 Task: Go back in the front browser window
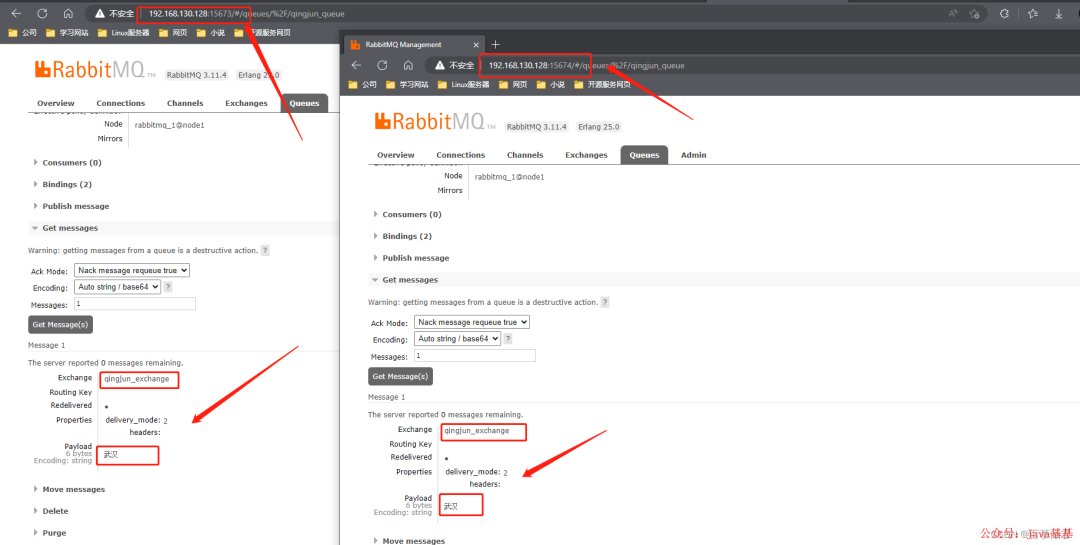356,65
